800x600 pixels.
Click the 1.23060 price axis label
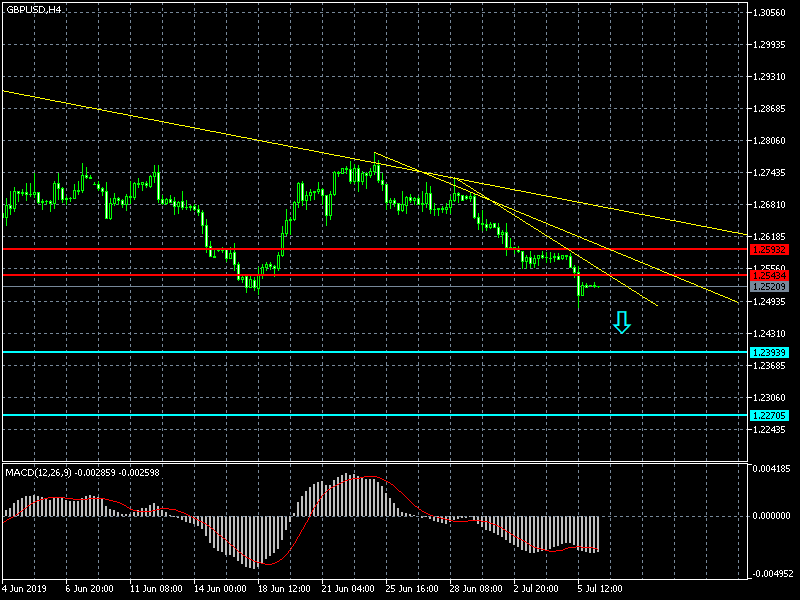[x=769, y=397]
